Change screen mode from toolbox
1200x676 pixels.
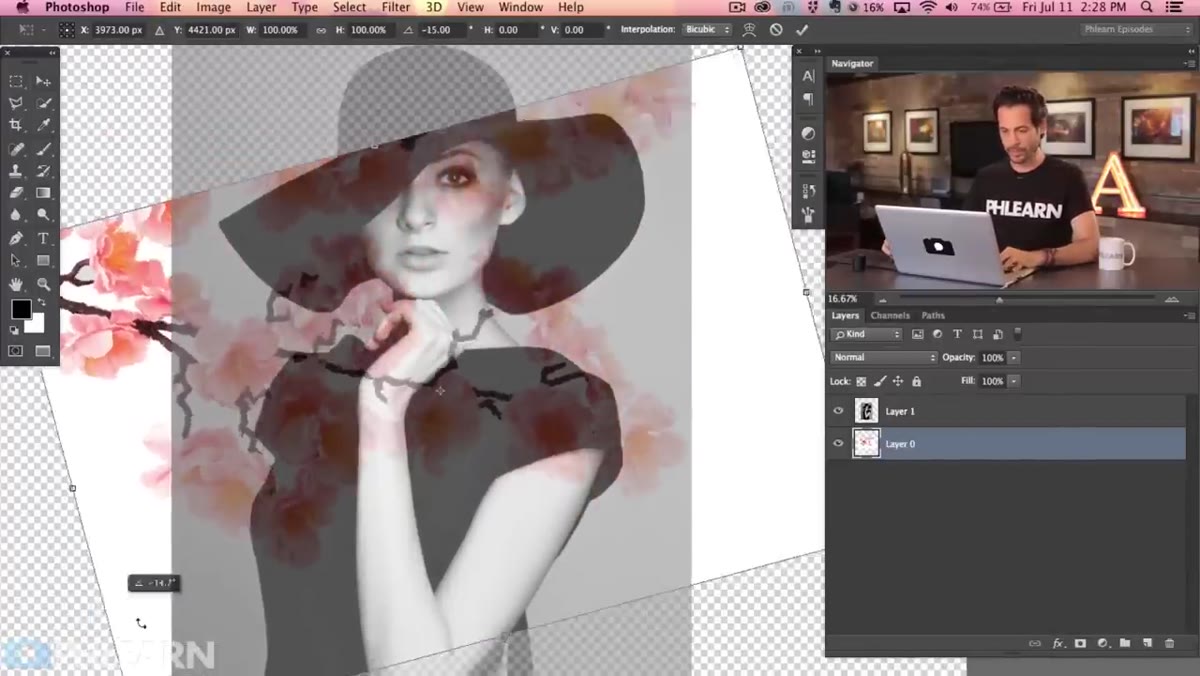click(x=44, y=351)
